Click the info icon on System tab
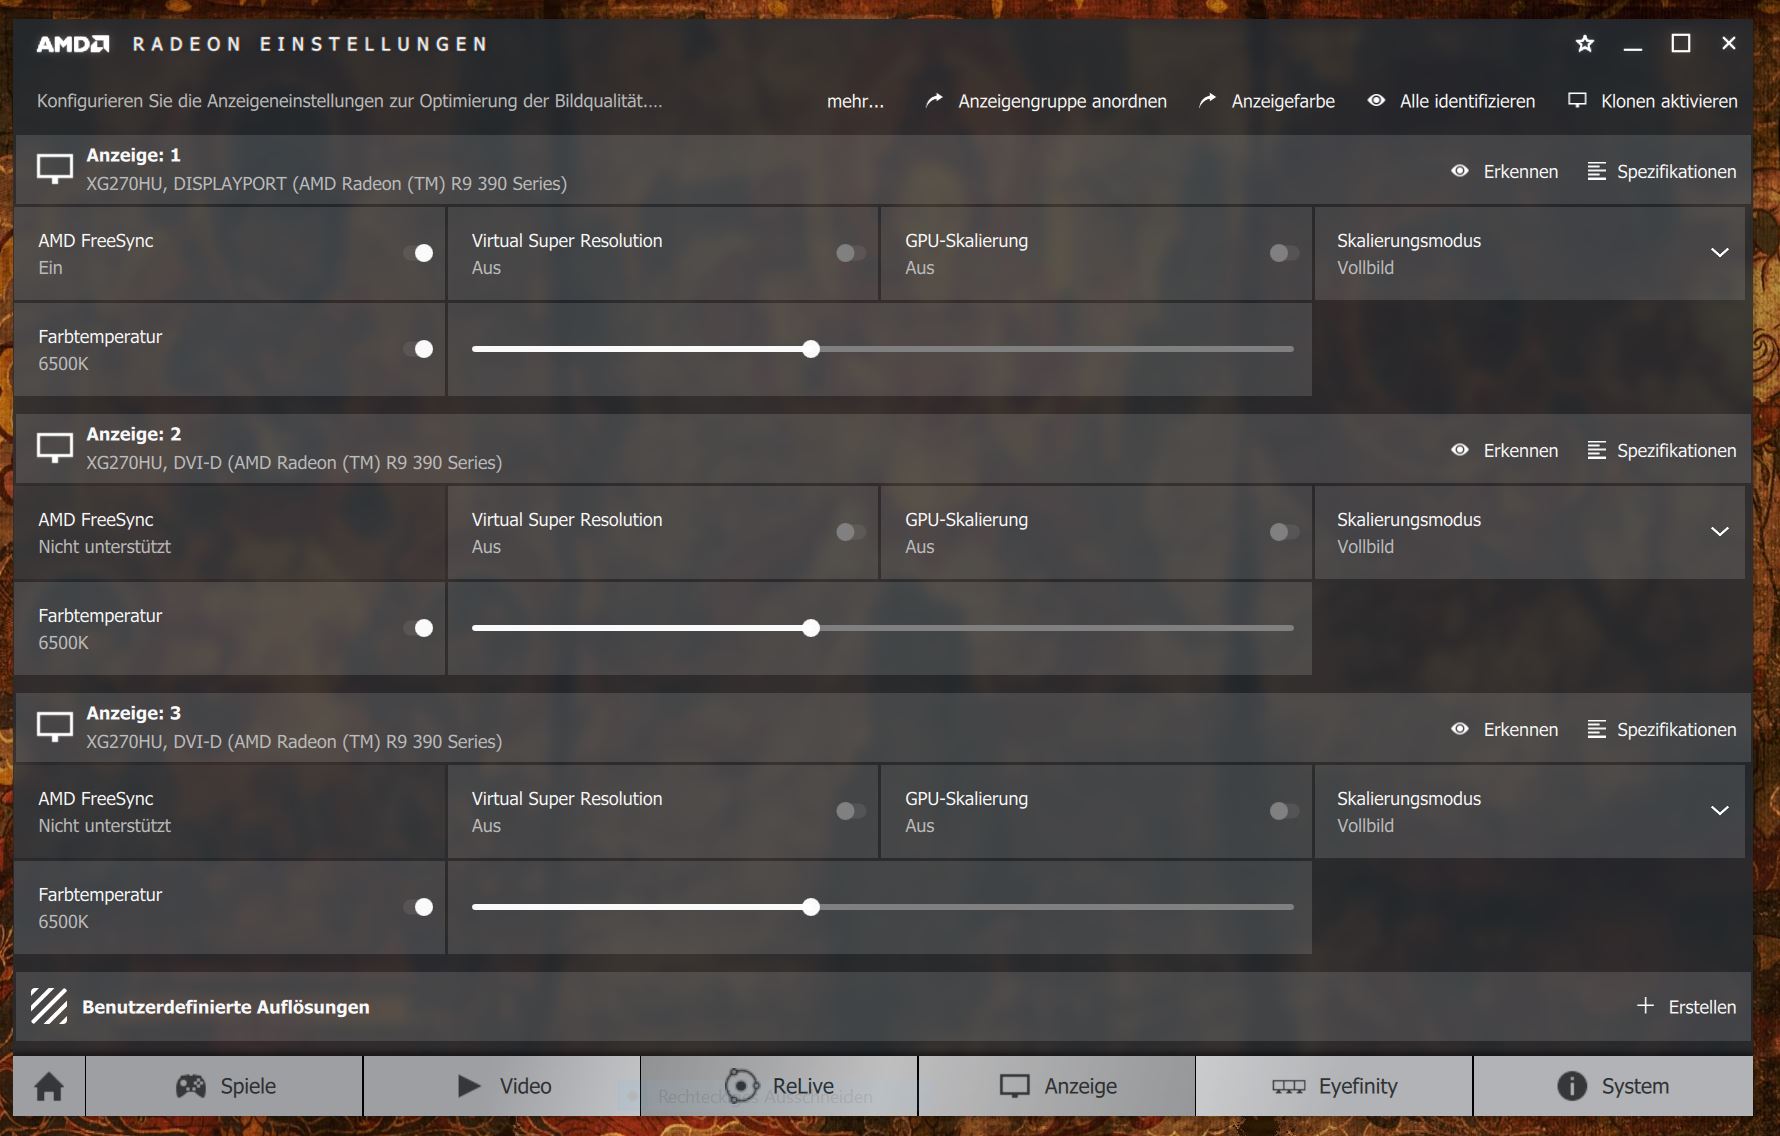Viewport: 1780px width, 1136px height. 1572,1086
